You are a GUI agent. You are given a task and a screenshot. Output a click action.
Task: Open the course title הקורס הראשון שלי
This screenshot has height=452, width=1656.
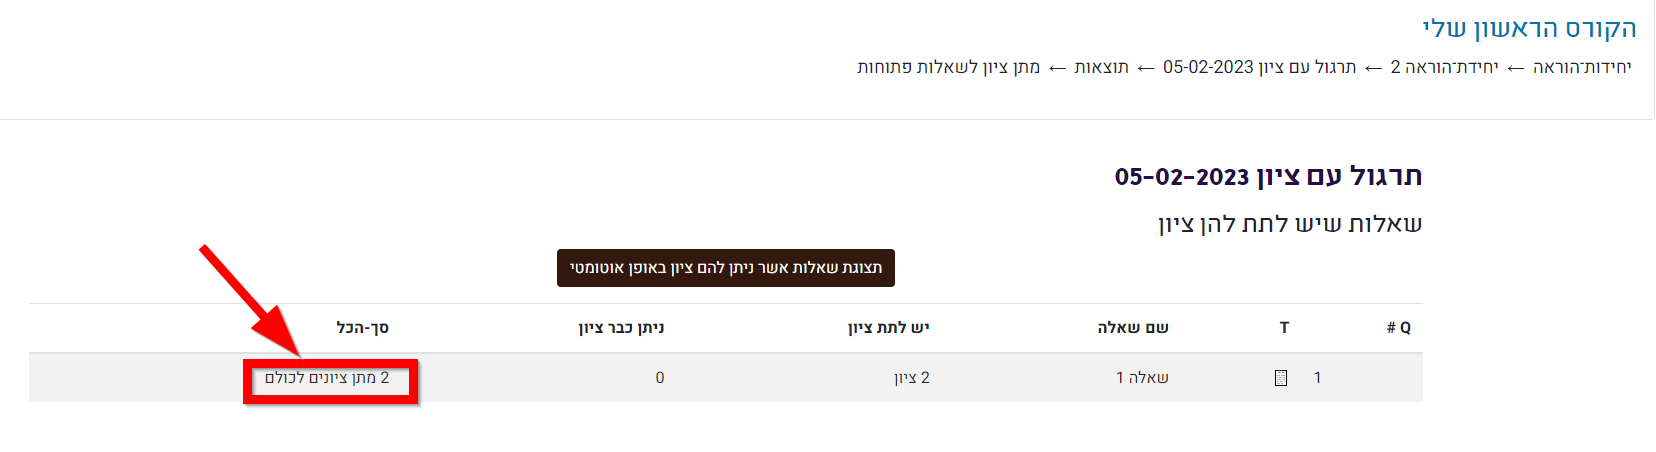click(1529, 28)
